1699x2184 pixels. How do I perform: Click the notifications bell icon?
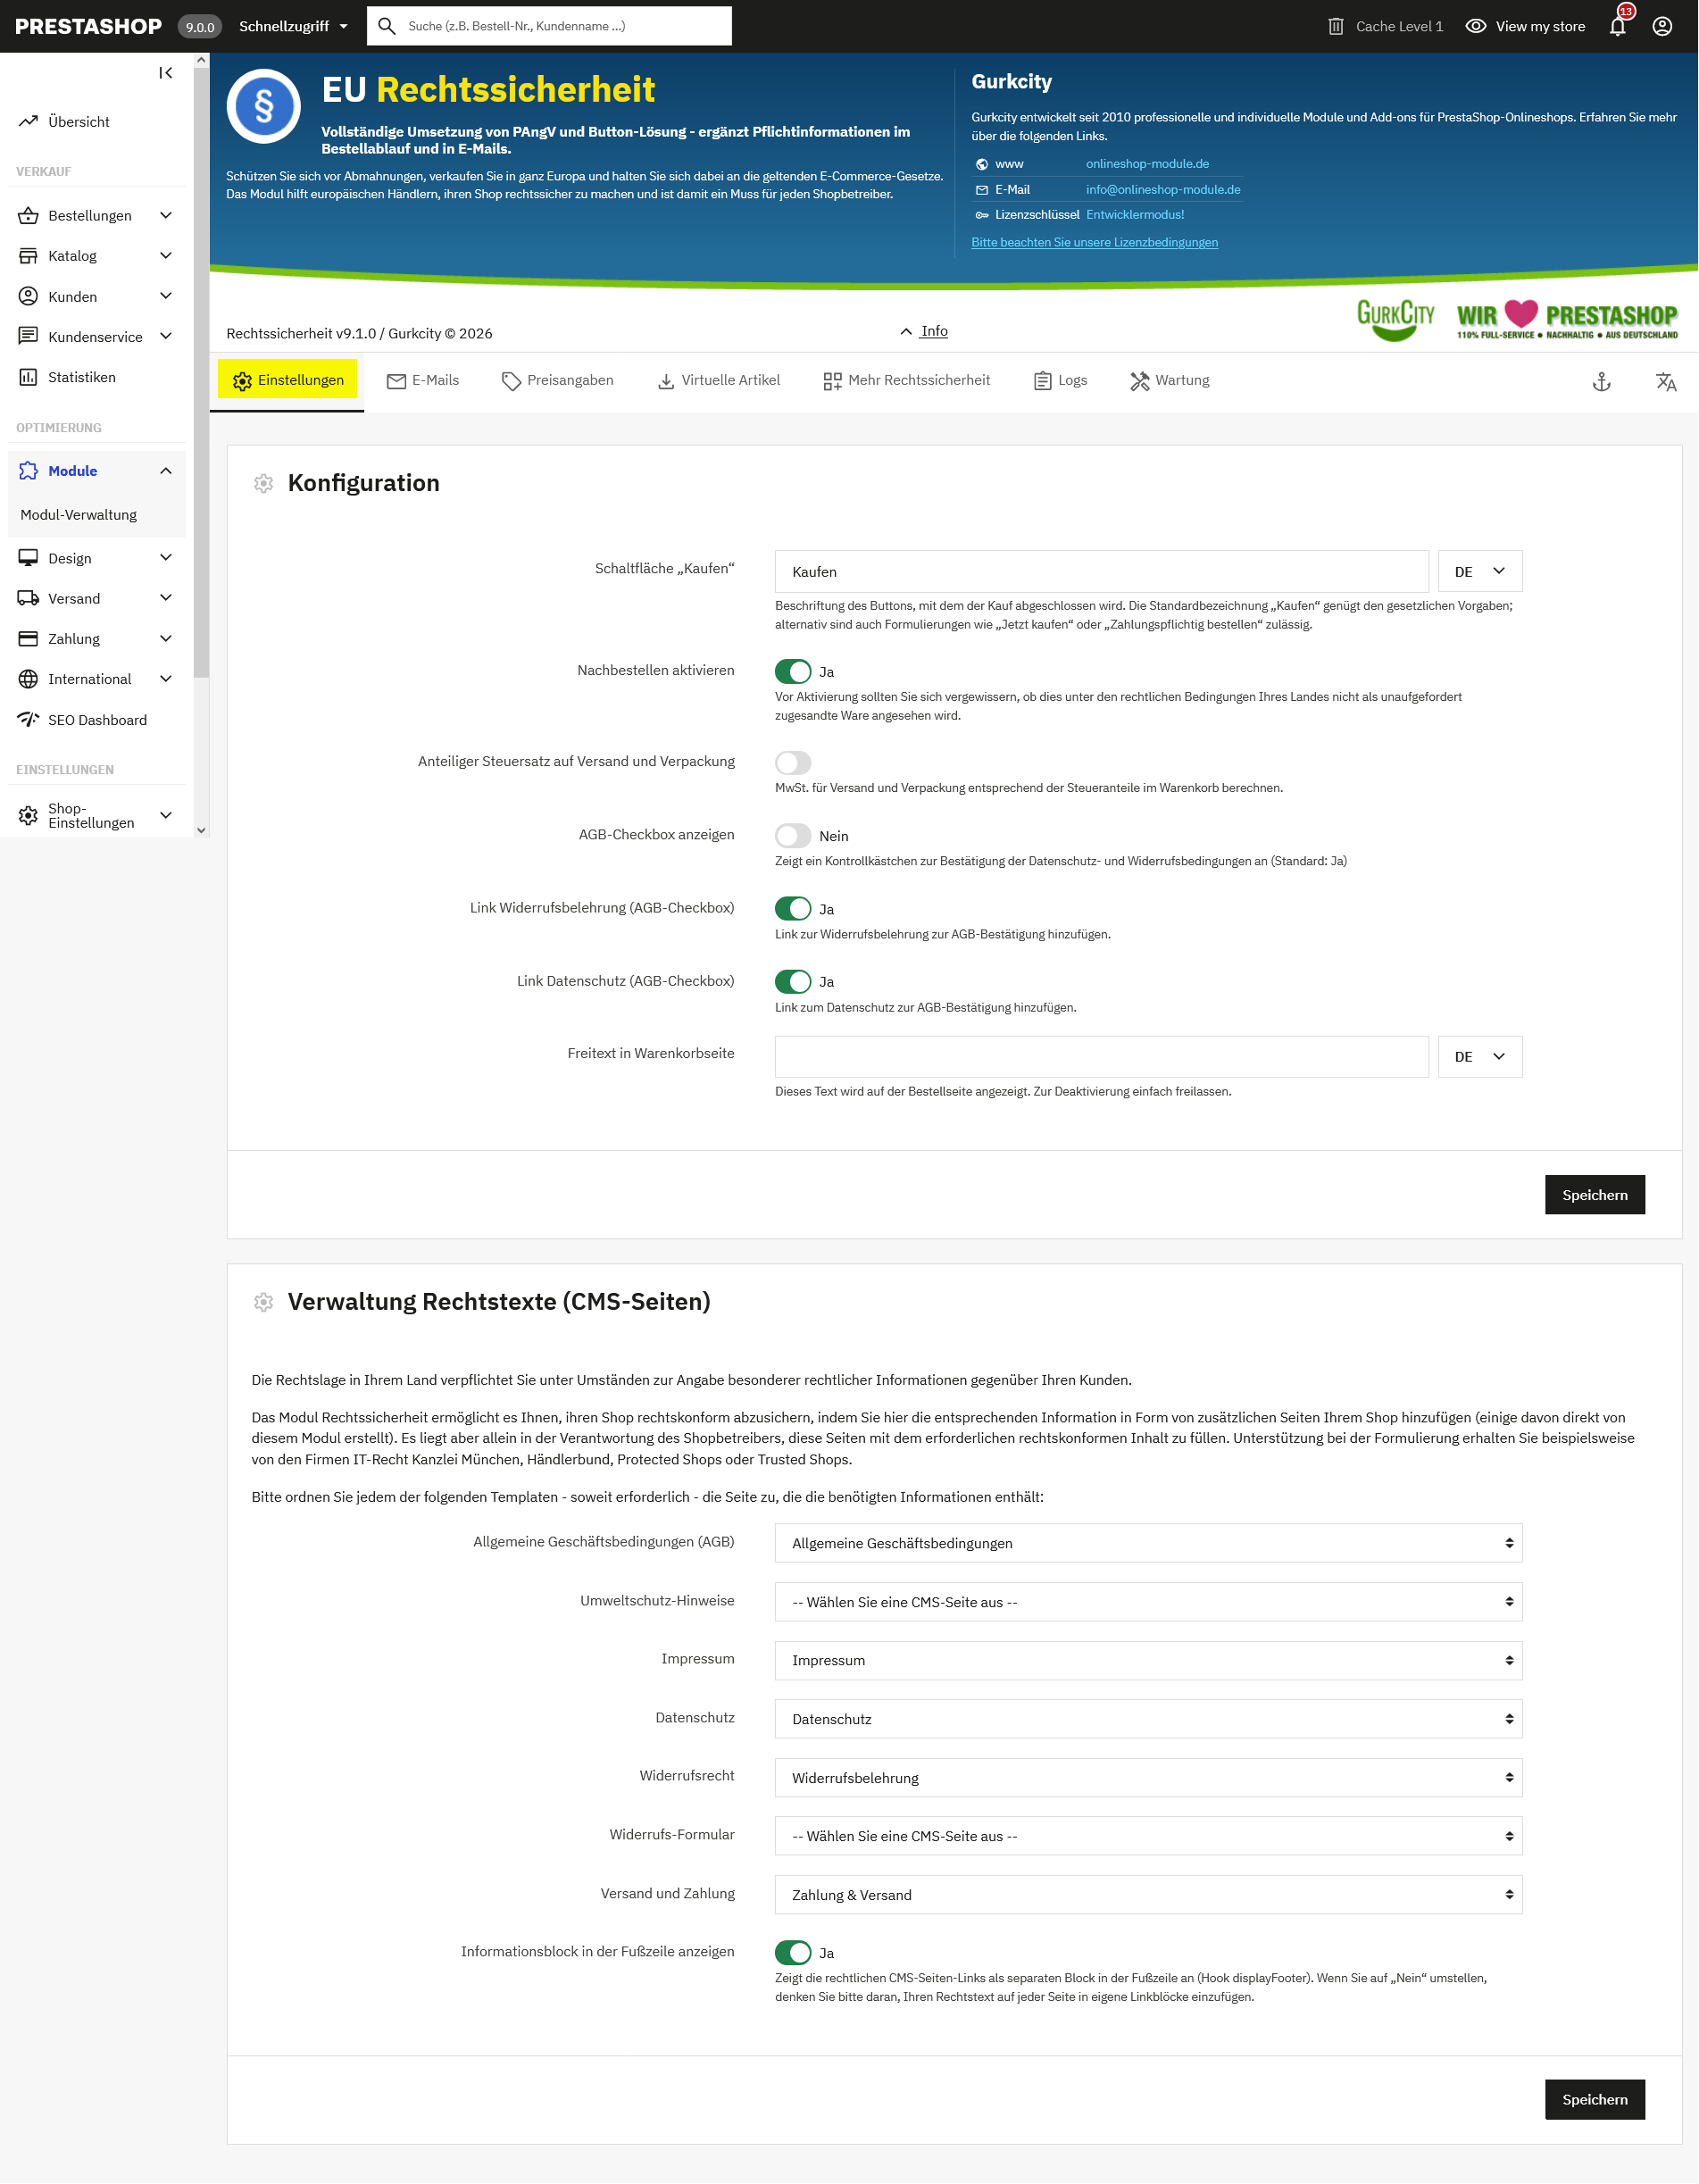tap(1617, 27)
